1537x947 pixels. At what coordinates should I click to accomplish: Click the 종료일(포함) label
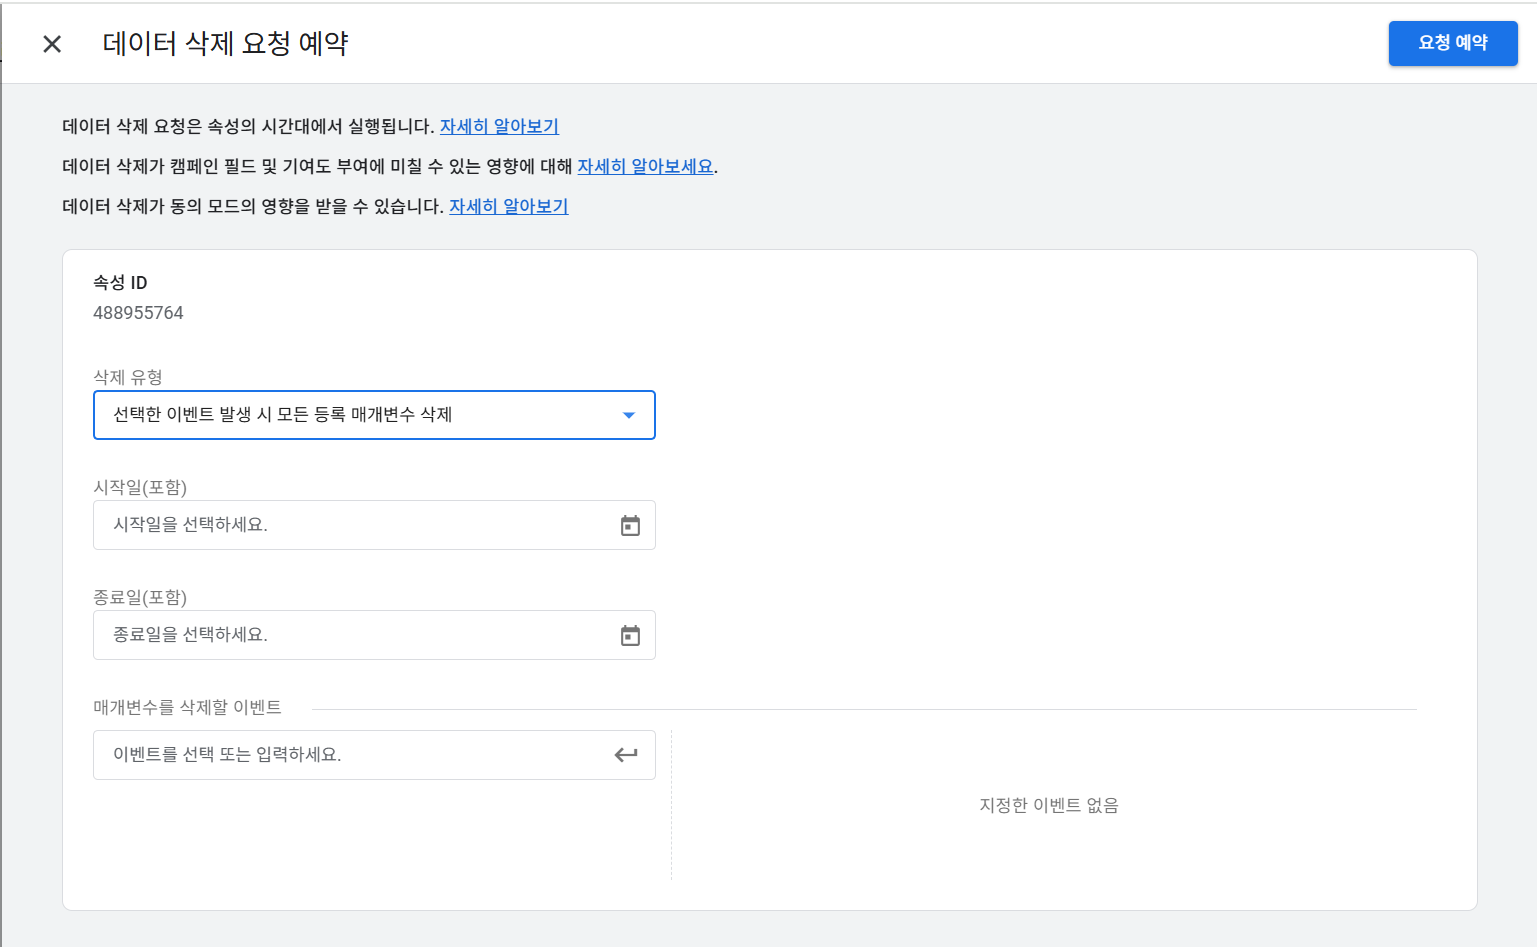coord(140,597)
